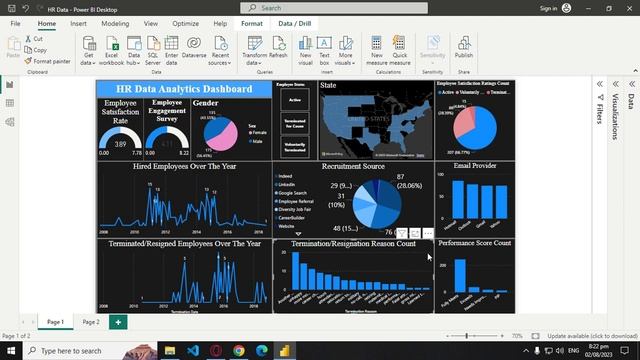Open Google Chrome from taskbar
This screenshot has width=640, height=360.
[239, 351]
